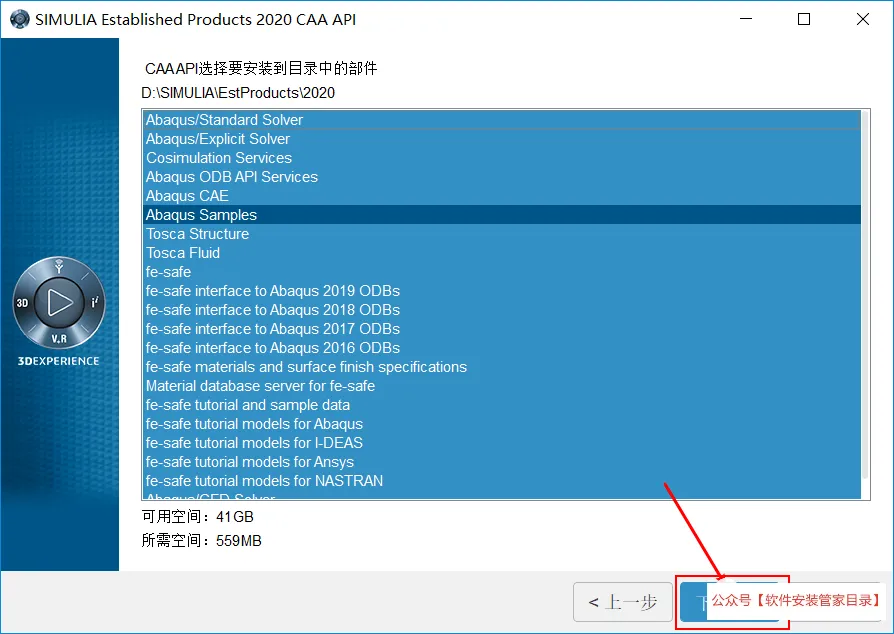The height and width of the screenshot is (634, 894).
Task: Select Tosca Structure component
Action: coord(502,234)
